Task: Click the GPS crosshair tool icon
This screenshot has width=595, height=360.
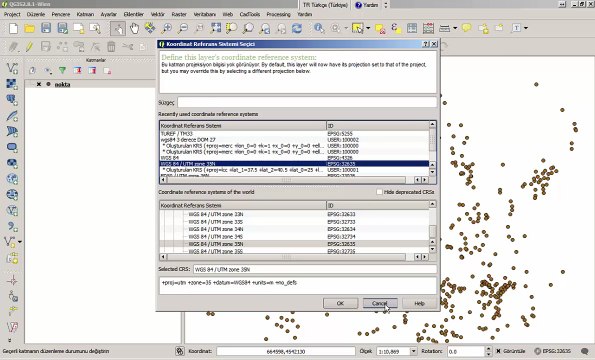Action: tap(12, 280)
